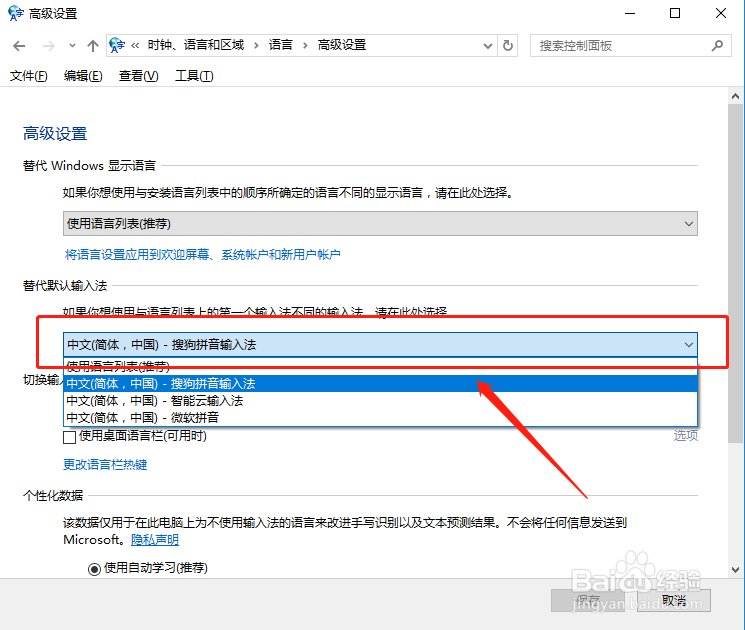Image resolution: width=745 pixels, height=630 pixels.
Task: Click the search magnifier icon
Action: click(717, 46)
